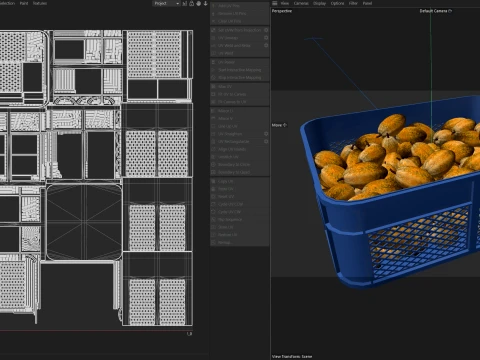Click the first icon right of Project dropdown
Image resolution: width=480 pixels, height=360 pixels.
[185, 3]
